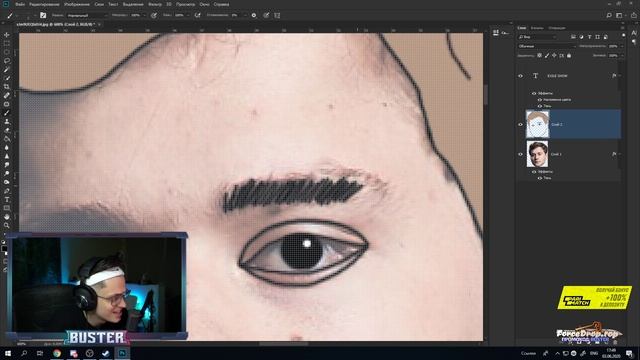Filter layers by adjustment layers icon
640x360 pixels.
point(581,37)
